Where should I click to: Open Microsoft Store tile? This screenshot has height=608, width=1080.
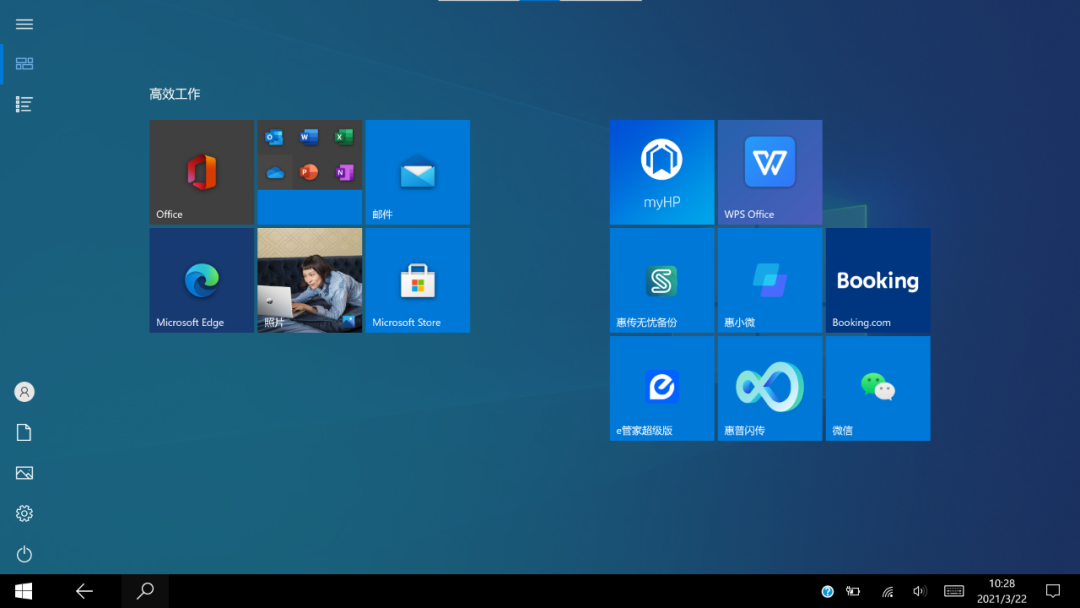[x=418, y=280]
